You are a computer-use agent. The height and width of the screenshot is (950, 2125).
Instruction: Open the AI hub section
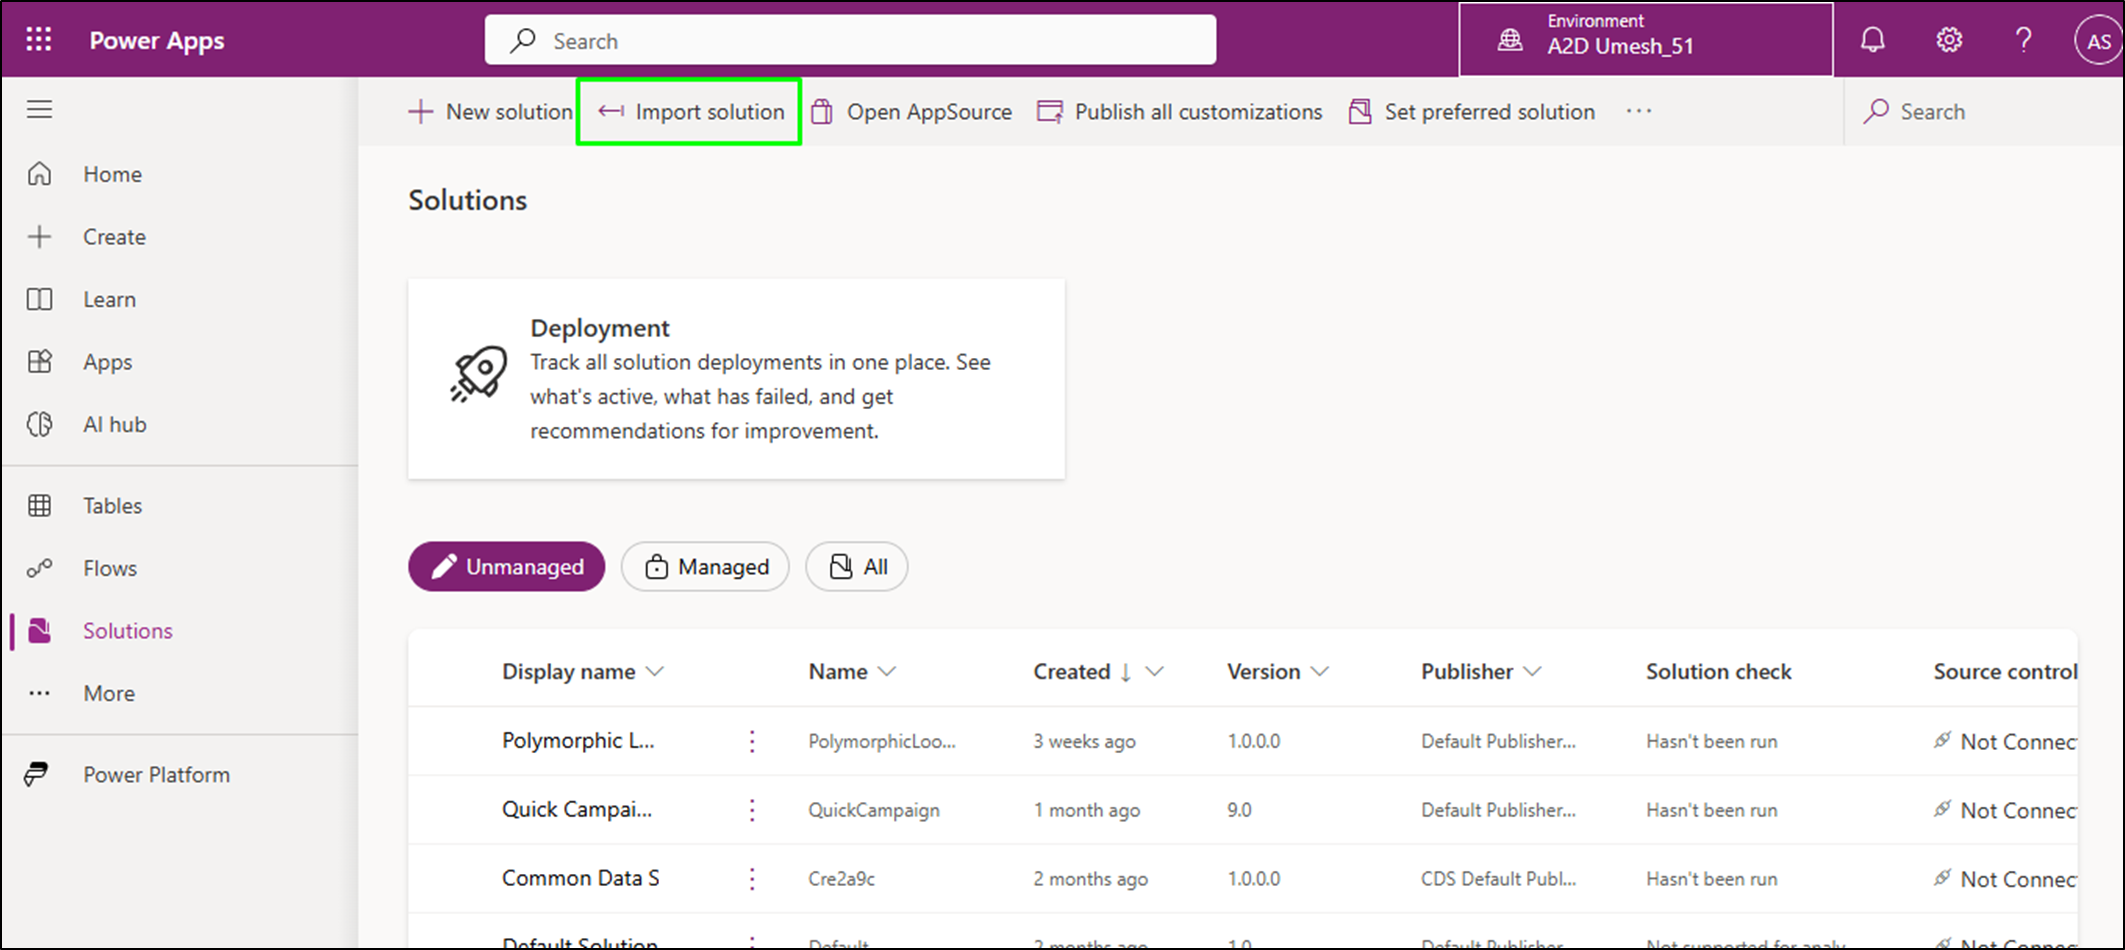tap(113, 424)
